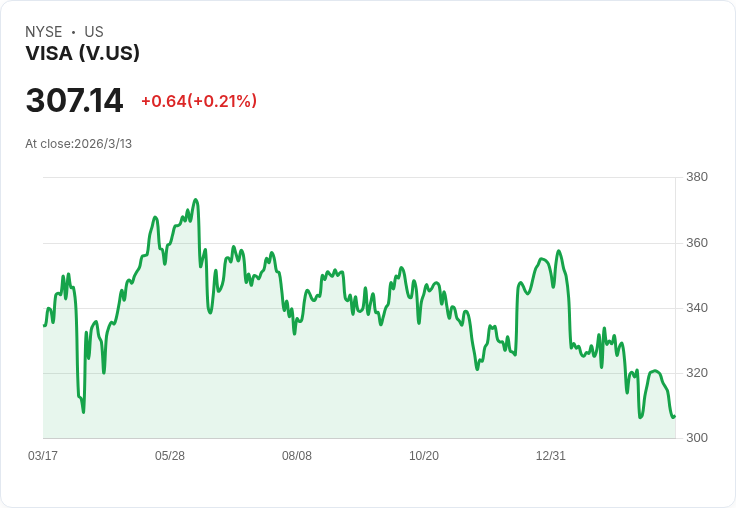Click the 05/28 date on the x-axis
This screenshot has height=508, width=736.
[170, 456]
